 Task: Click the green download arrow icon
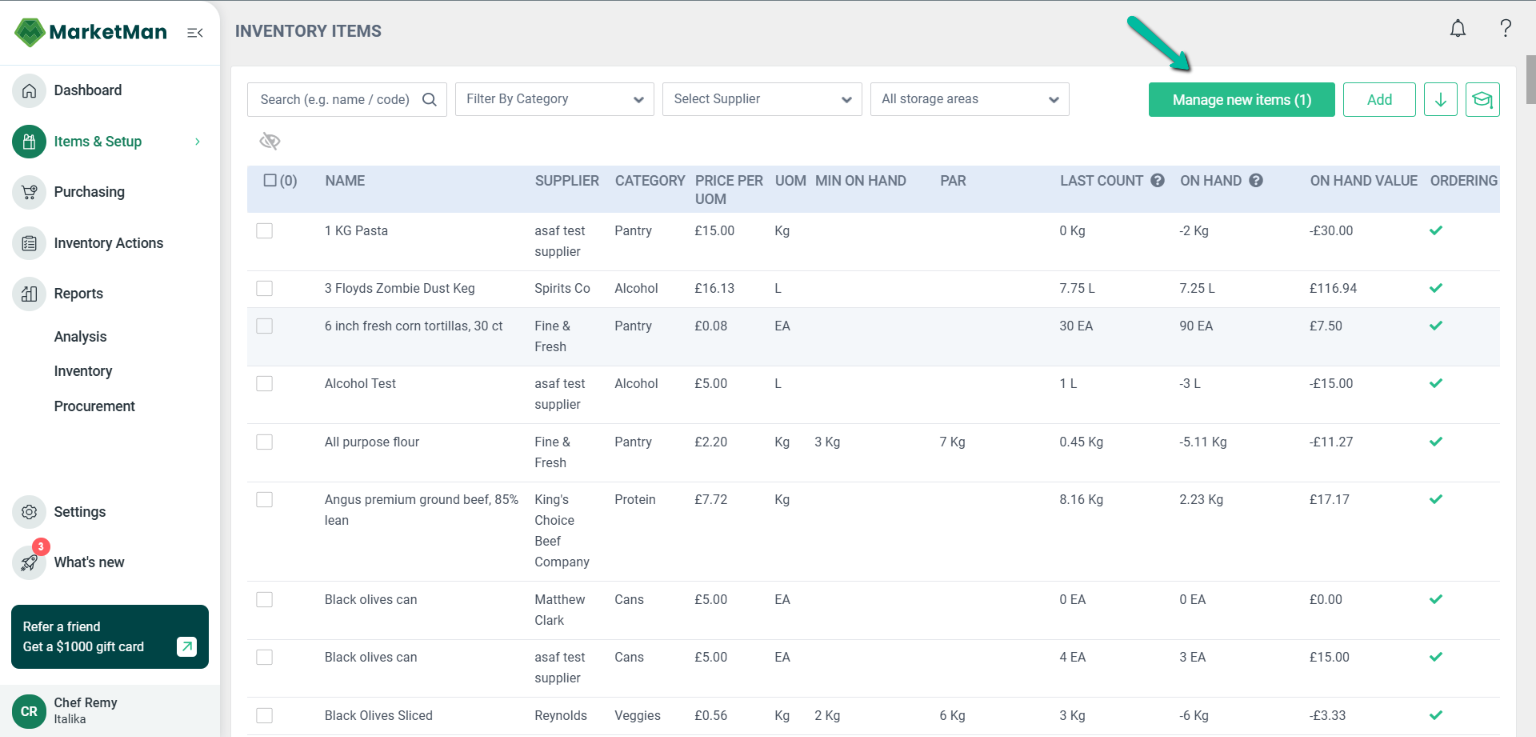click(x=1440, y=99)
